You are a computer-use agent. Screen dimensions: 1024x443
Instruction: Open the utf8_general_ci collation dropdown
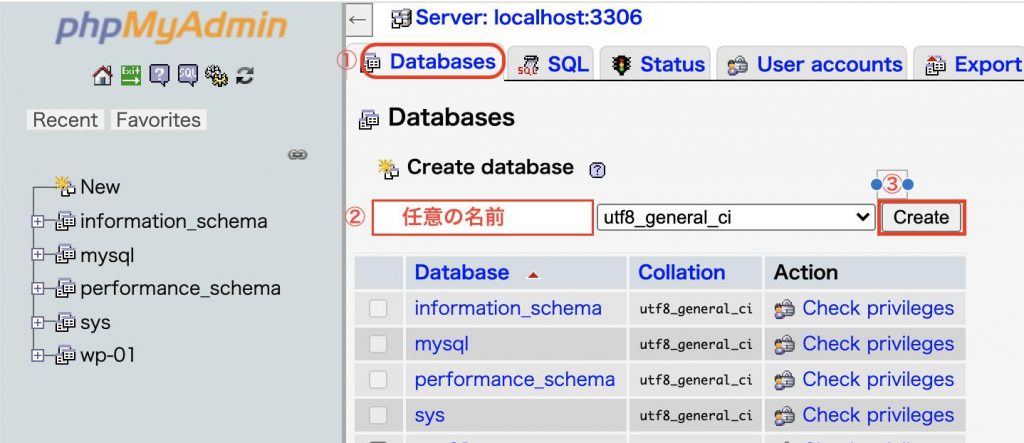click(x=735, y=218)
